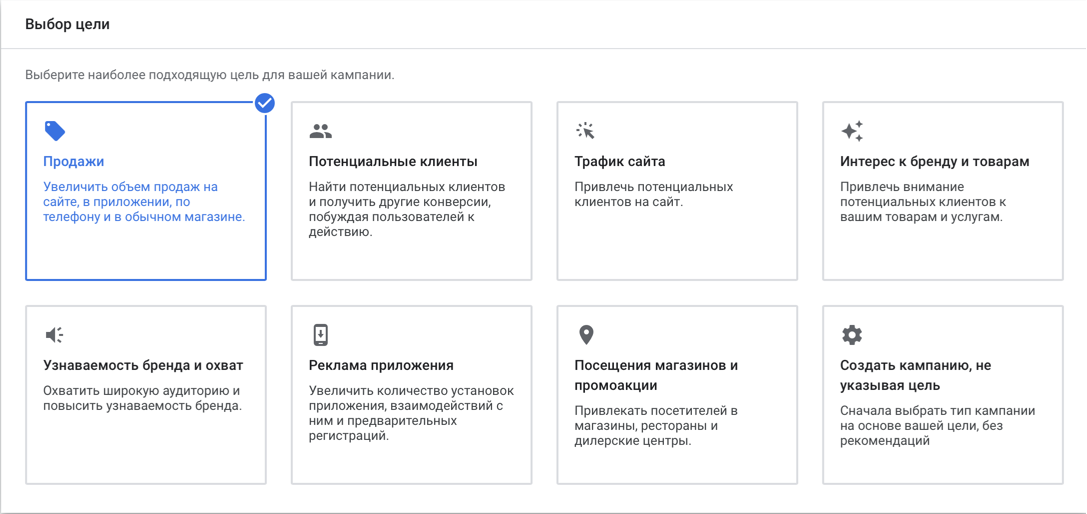The height and width of the screenshot is (514, 1087).
Task: Select Посещения магазинов и промоакции heading
Action: pos(656,375)
